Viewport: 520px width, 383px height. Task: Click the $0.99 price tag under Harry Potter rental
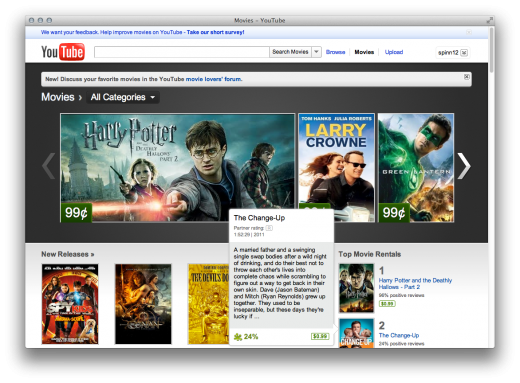pos(387,303)
